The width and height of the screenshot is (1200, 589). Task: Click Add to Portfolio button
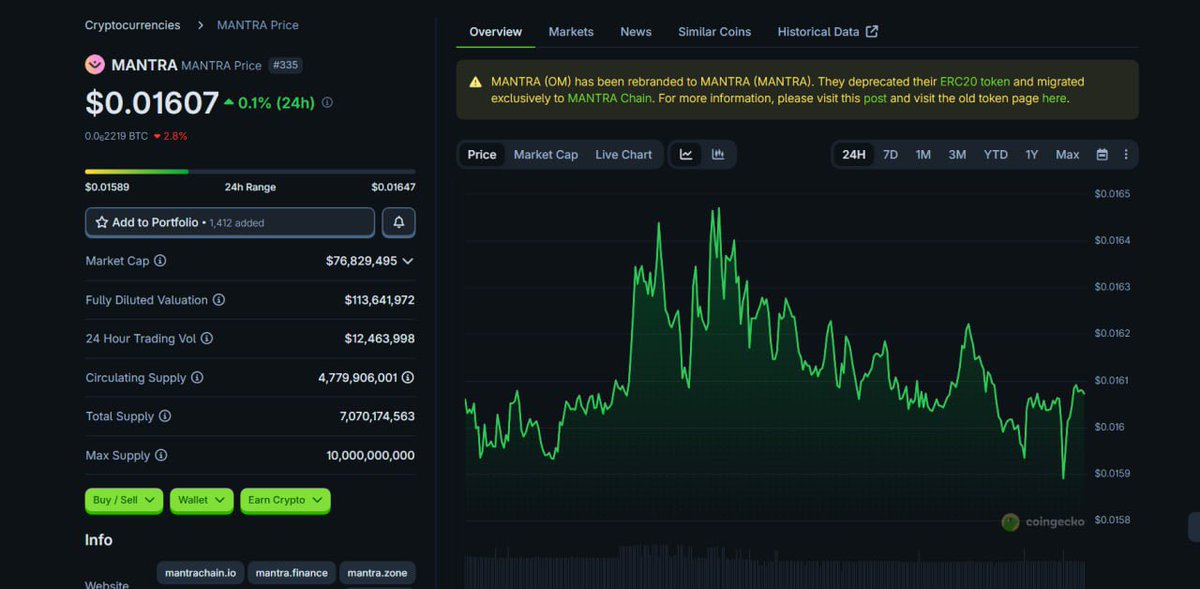click(230, 222)
